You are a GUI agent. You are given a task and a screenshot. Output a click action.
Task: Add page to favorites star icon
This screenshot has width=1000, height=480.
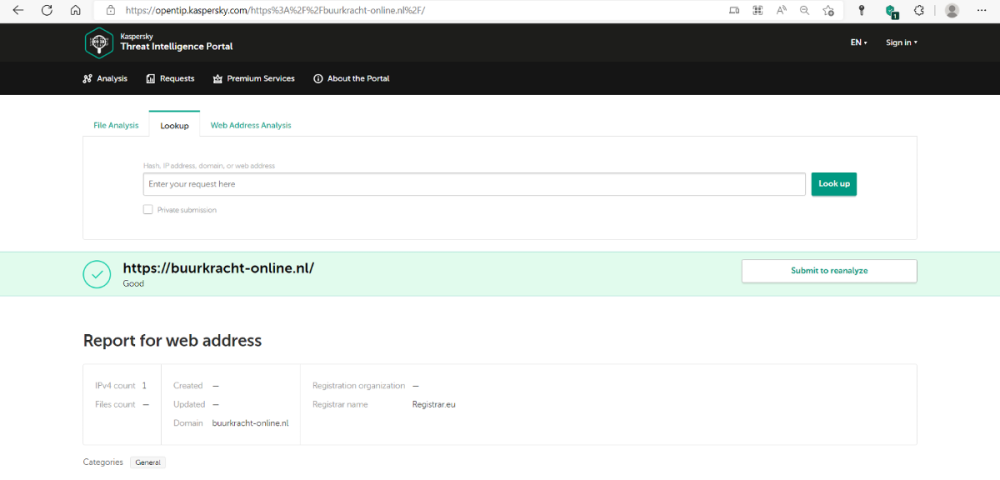pos(828,10)
